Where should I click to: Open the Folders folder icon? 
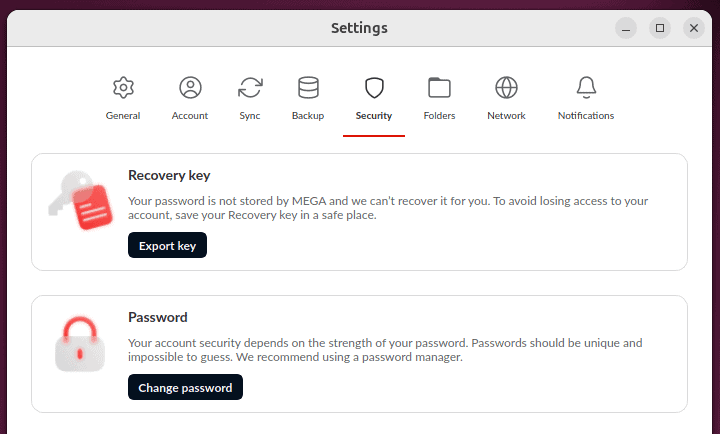[439, 87]
